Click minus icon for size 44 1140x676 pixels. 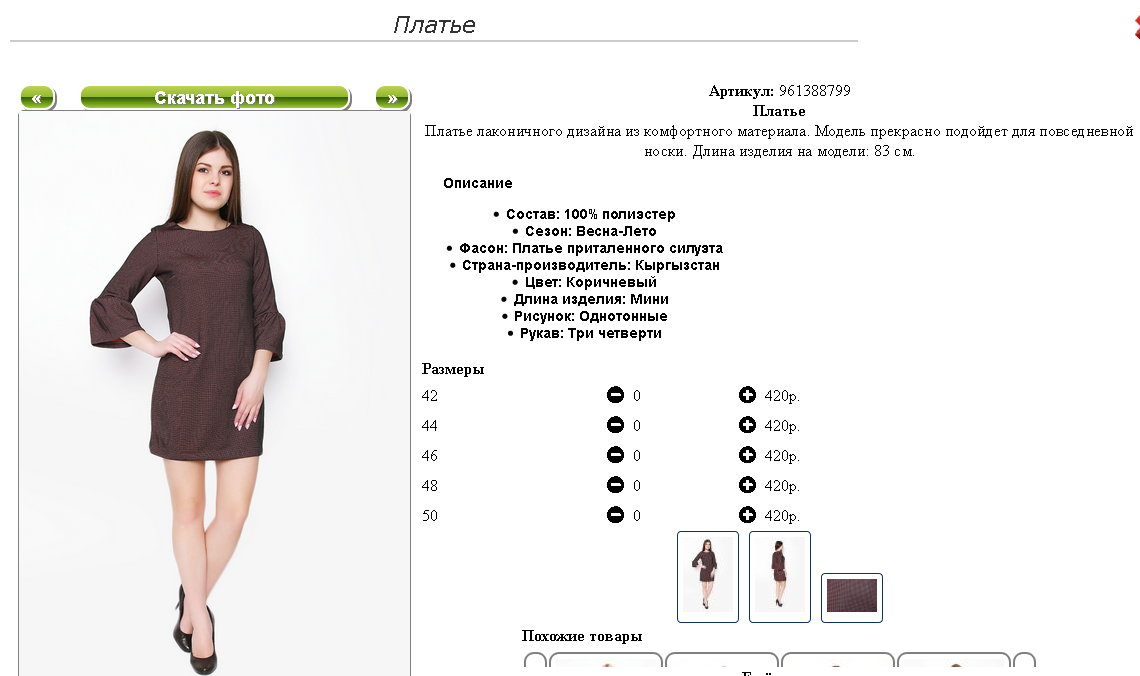pos(615,424)
